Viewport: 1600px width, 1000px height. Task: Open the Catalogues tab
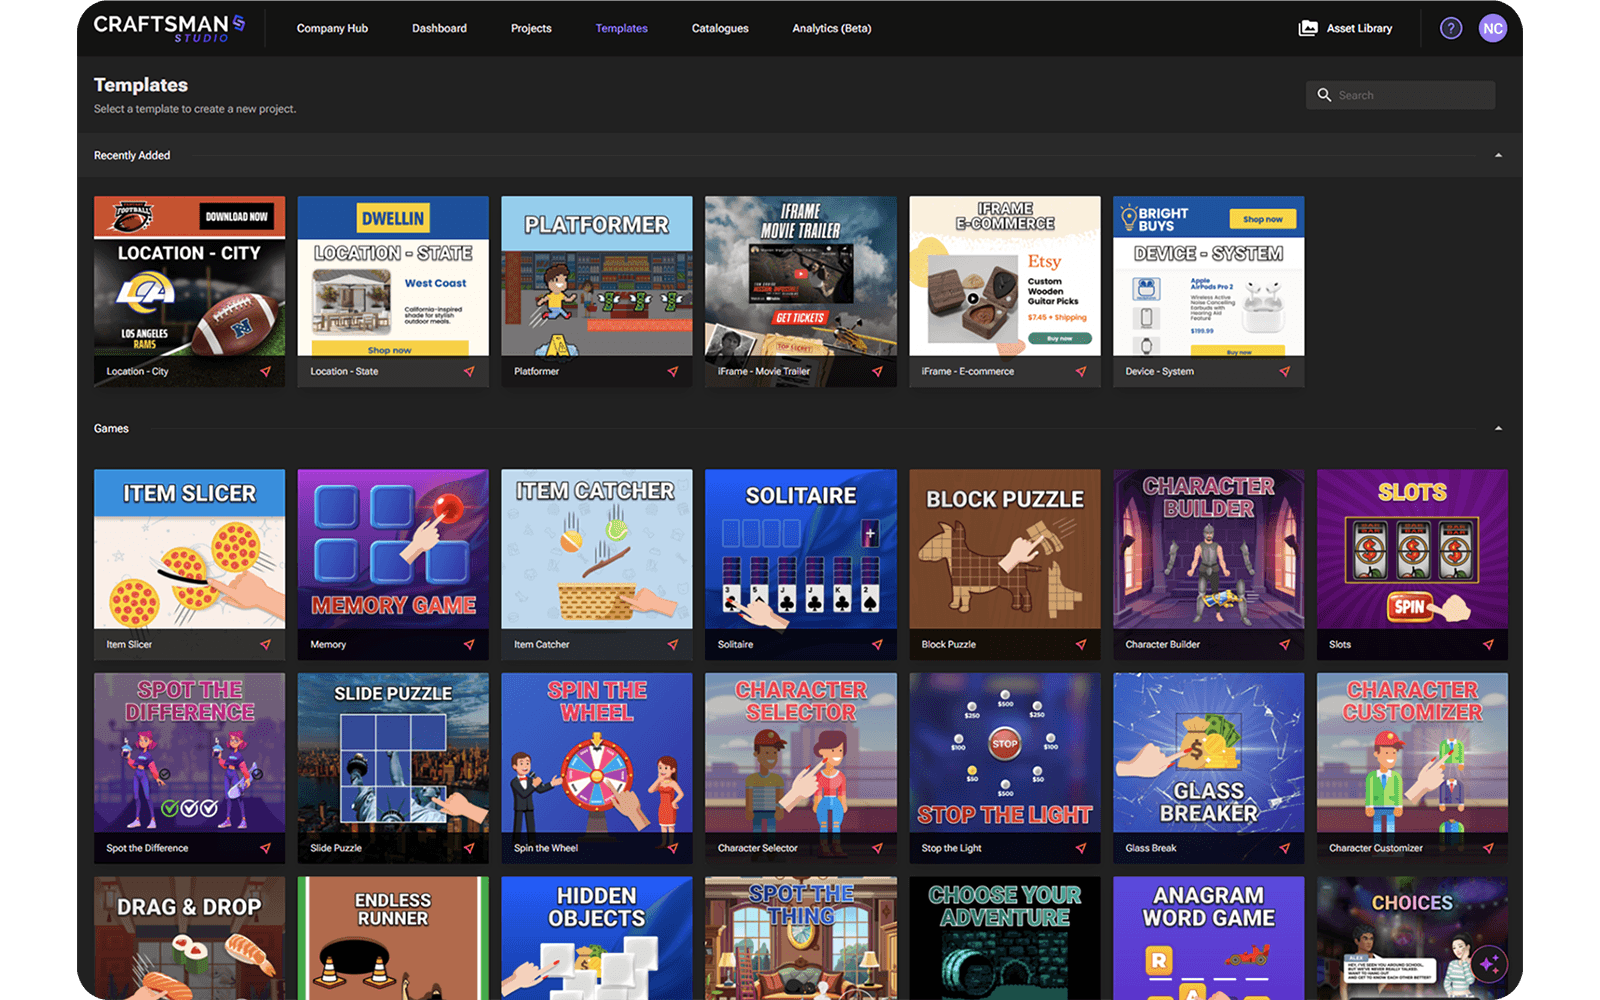pyautogui.click(x=720, y=28)
